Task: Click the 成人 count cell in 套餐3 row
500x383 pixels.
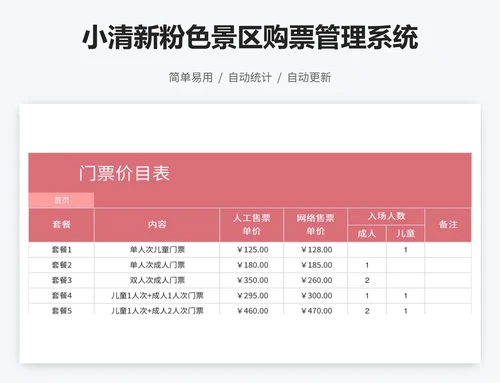Action: click(367, 280)
